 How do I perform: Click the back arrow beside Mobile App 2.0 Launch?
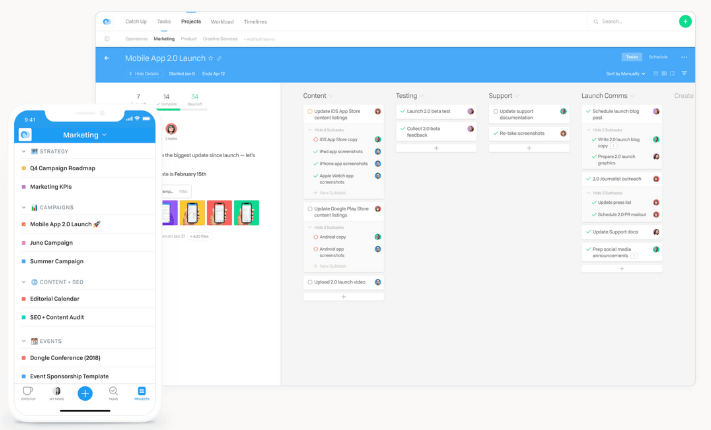tap(107, 58)
